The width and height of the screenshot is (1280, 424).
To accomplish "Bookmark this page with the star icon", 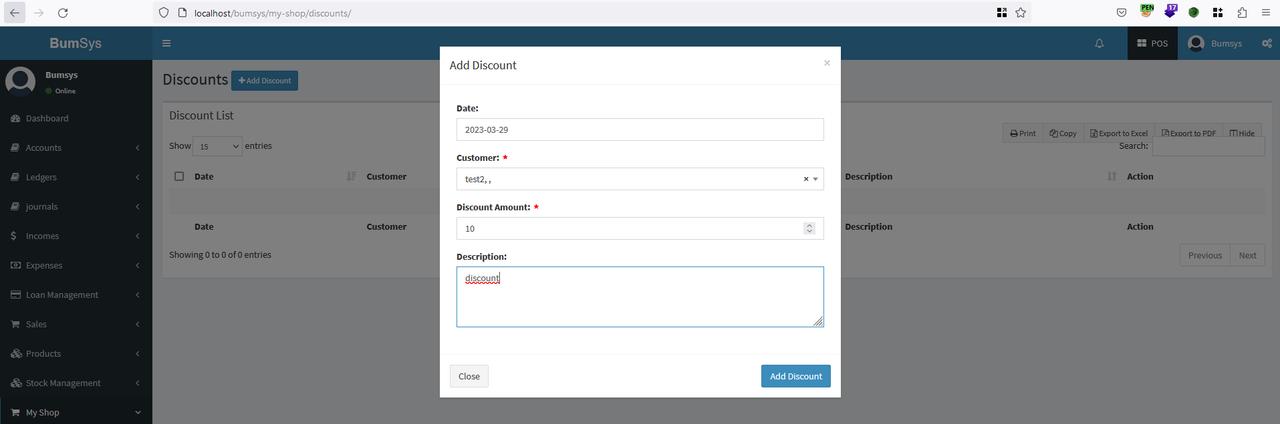I will pos(1020,13).
